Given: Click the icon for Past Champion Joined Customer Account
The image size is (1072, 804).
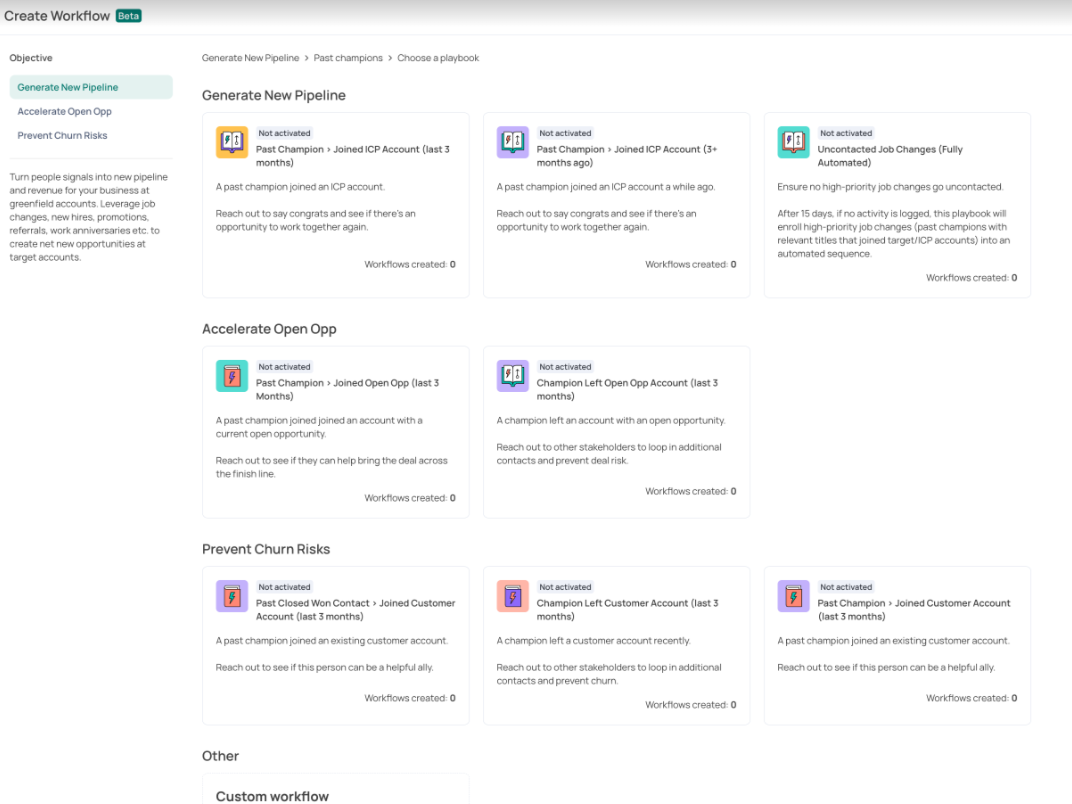Looking at the screenshot, I should [793, 596].
